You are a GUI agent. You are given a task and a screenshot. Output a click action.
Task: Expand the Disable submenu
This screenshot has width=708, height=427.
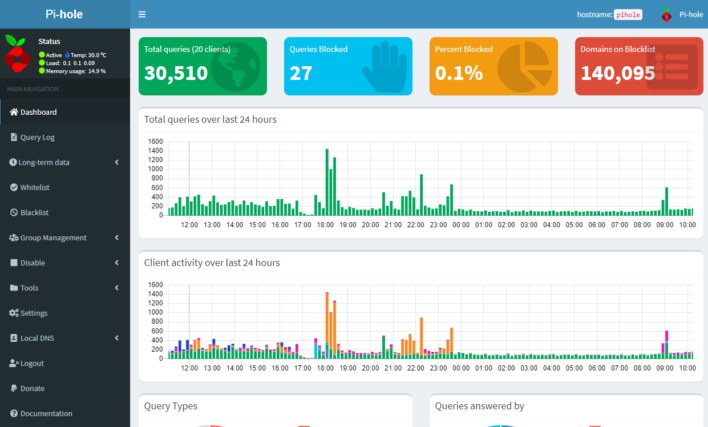64,263
